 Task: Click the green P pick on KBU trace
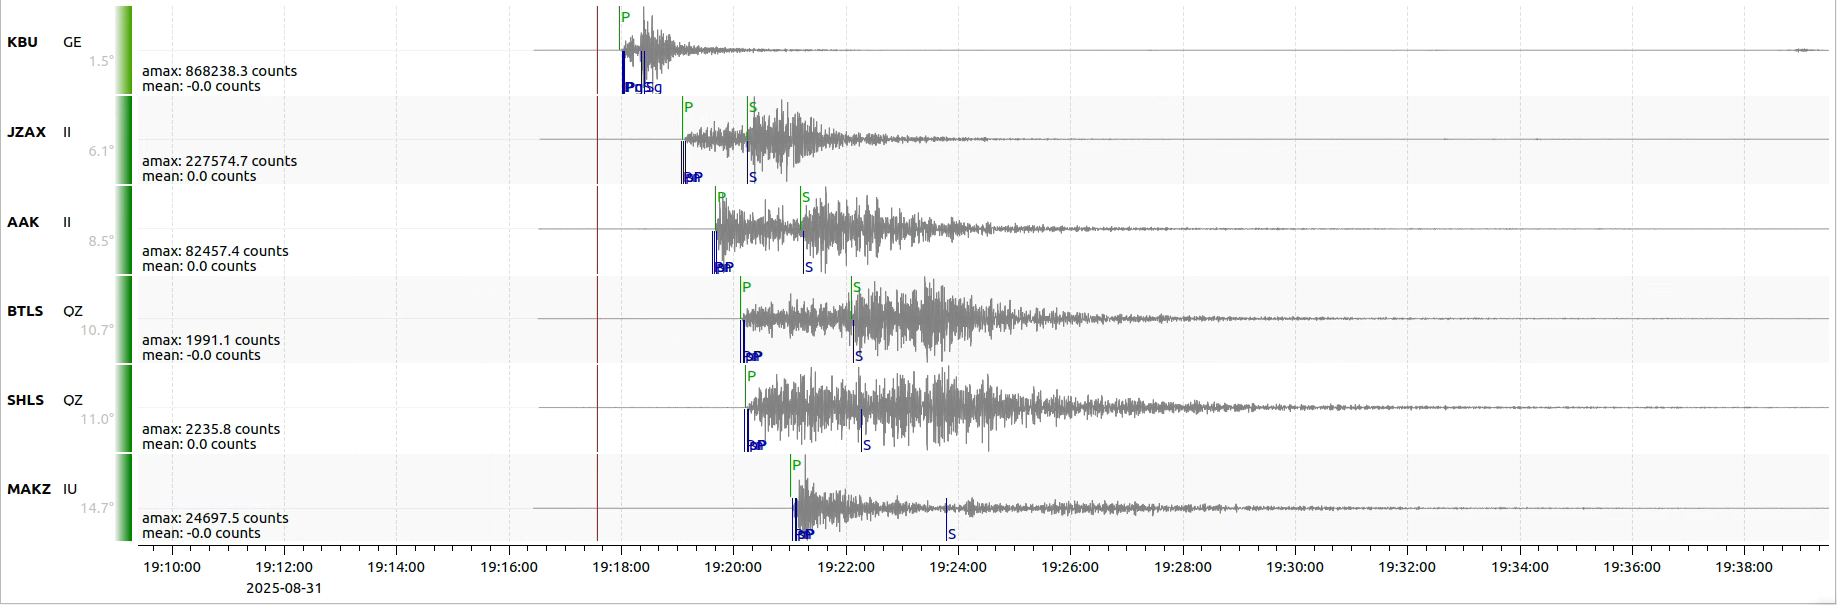[x=624, y=17]
